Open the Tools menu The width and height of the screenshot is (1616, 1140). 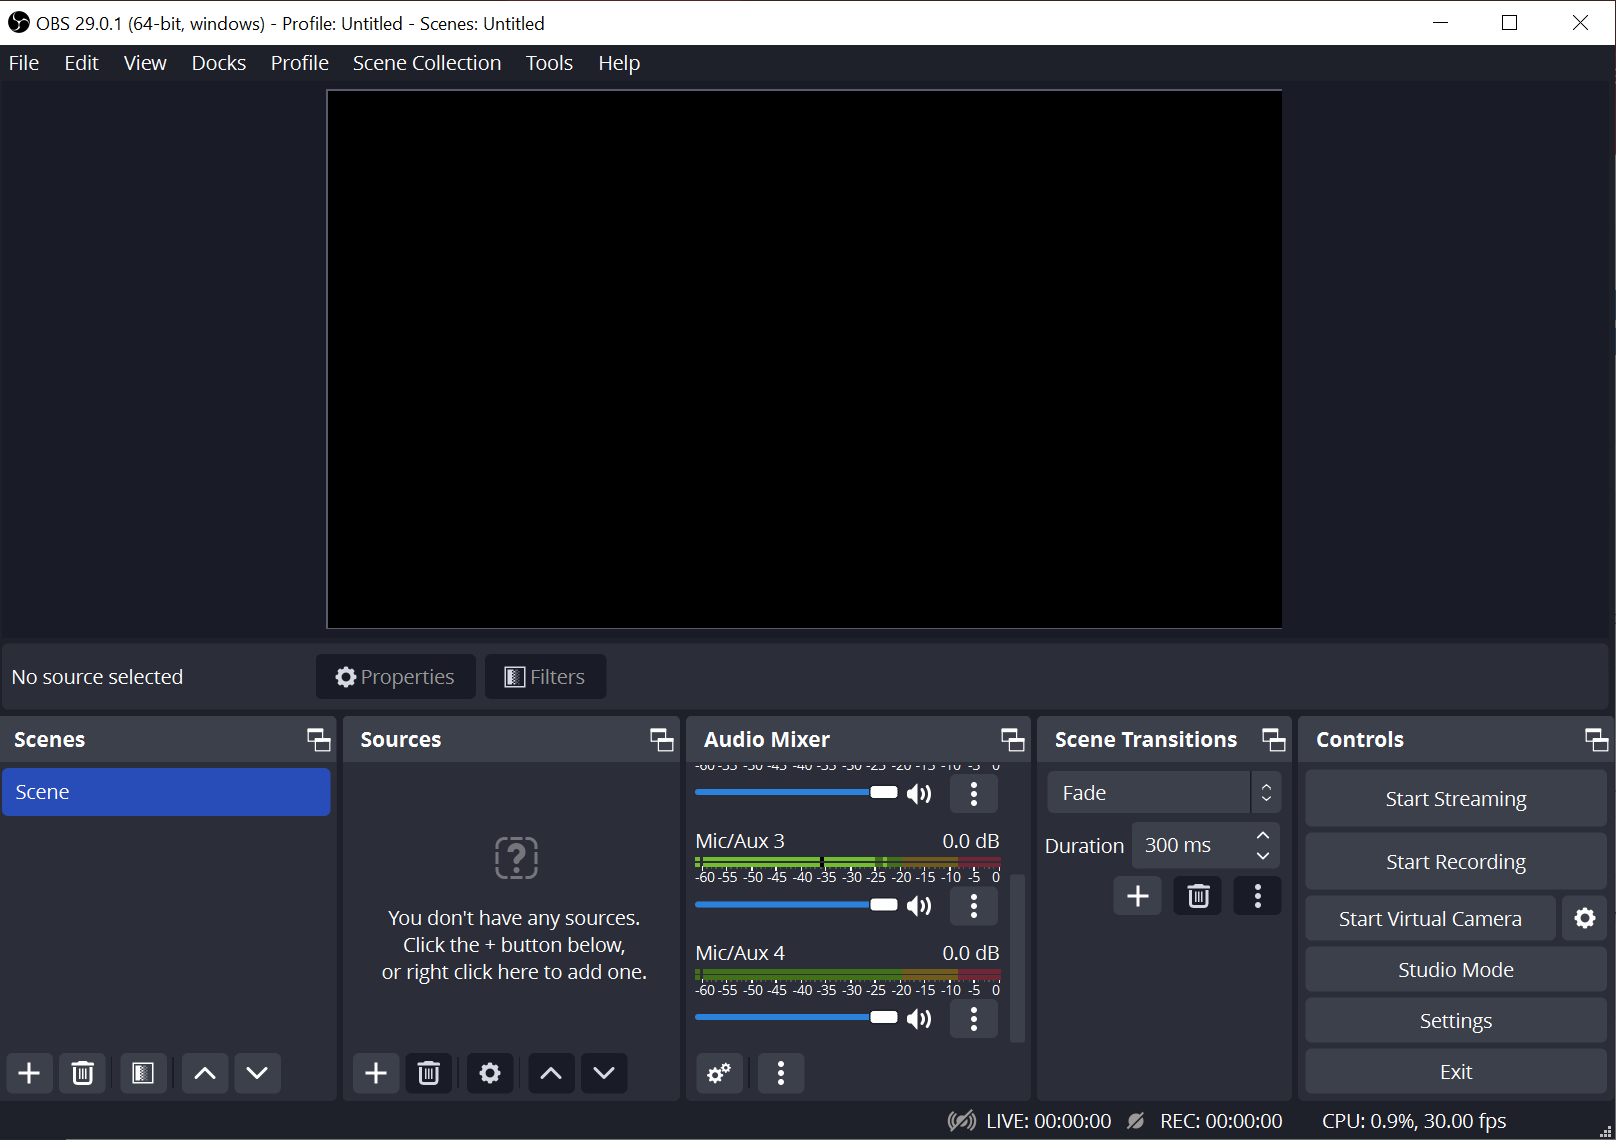[549, 63]
